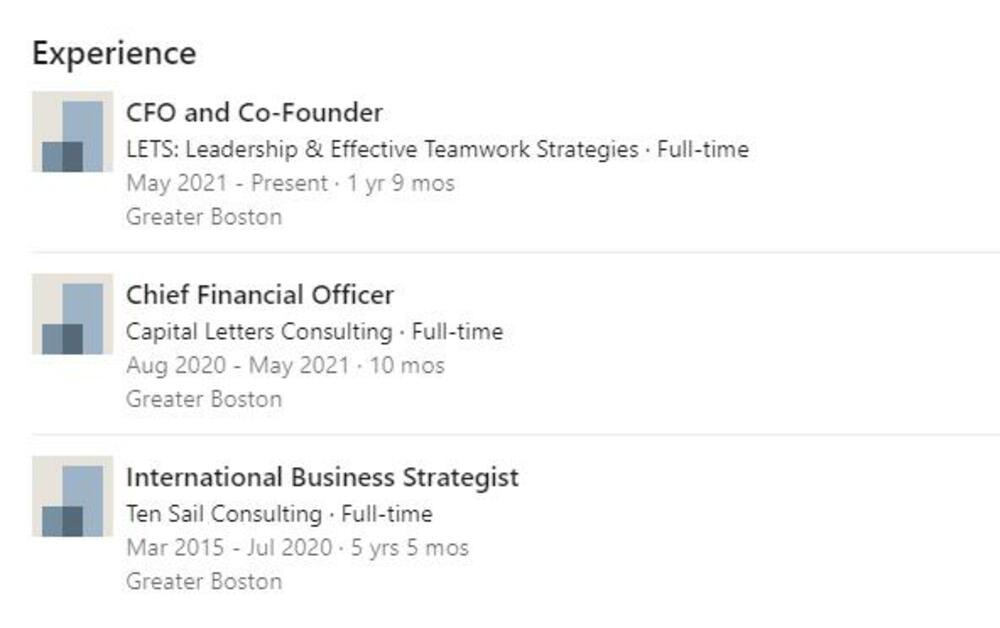This screenshot has height=628, width=1000.
Task: Click the May 2021 - Present date range
Action: pyautogui.click(x=226, y=184)
